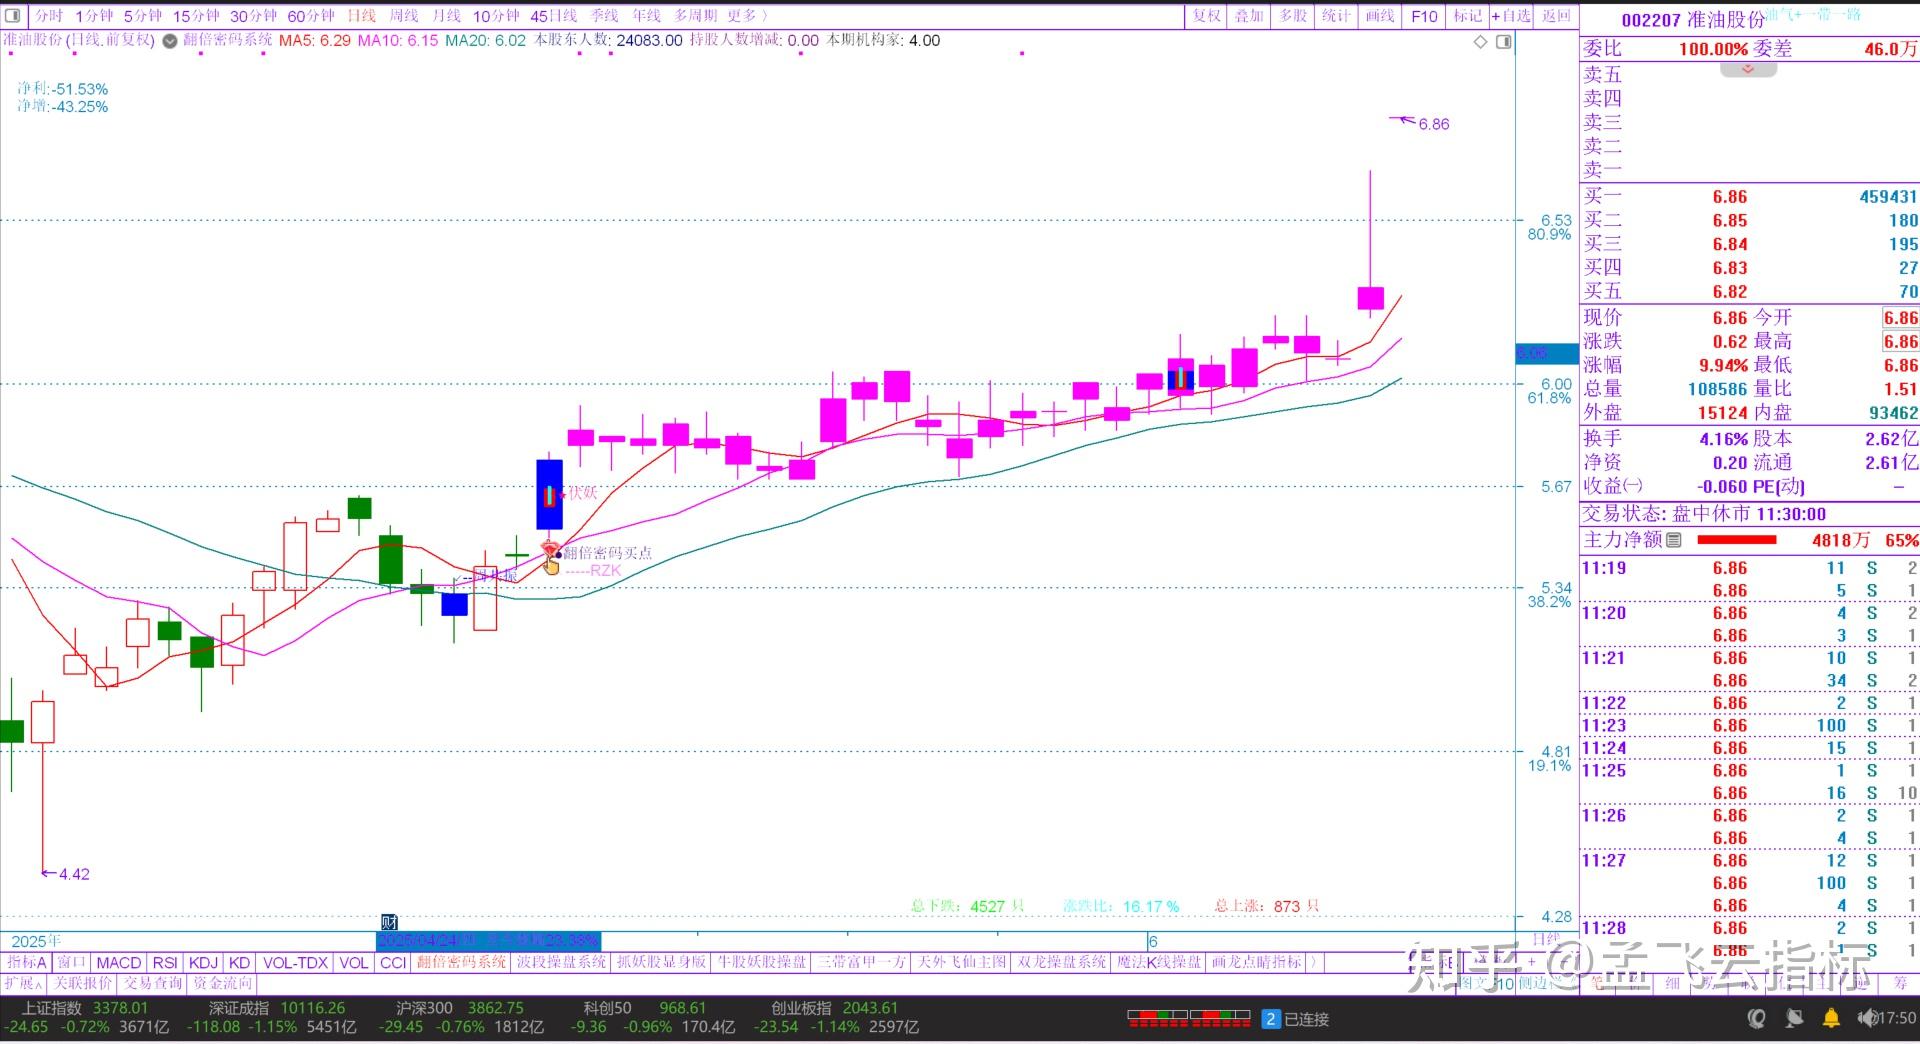The width and height of the screenshot is (1920, 1044).
Task: Select the 季线 quarterly period
Action: click(x=605, y=16)
